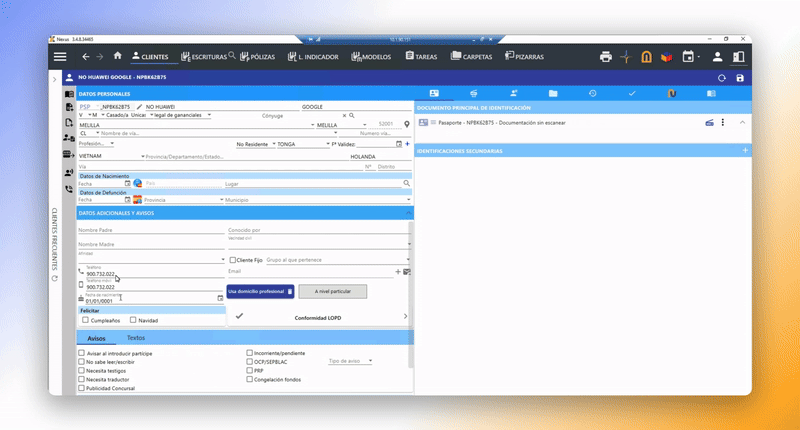800x430 pixels.
Task: Go to the Escrituras menu
Action: click(203, 57)
